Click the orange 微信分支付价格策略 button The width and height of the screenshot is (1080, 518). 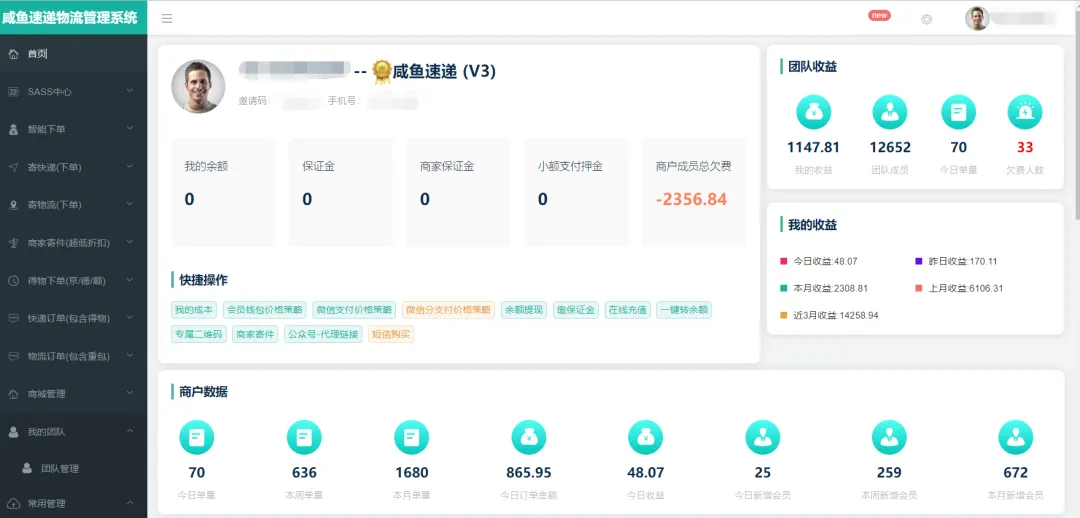(448, 310)
